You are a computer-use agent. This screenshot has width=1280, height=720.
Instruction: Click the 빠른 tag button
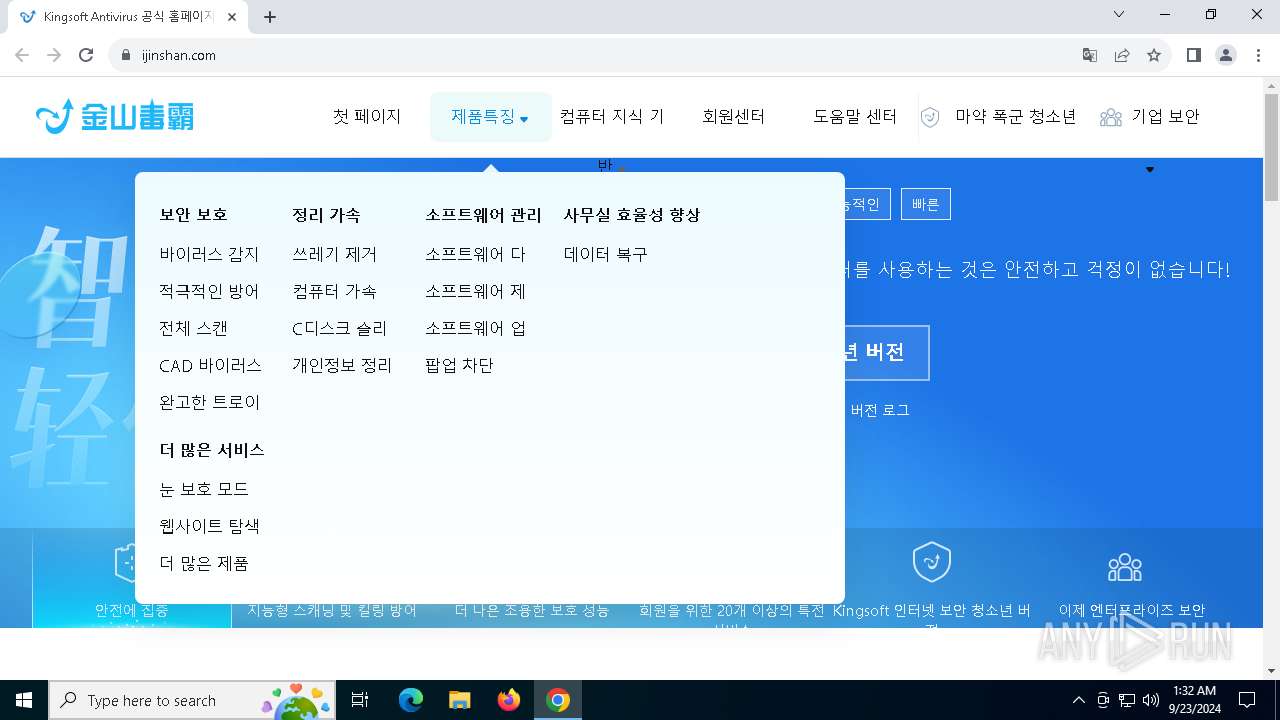[x=926, y=204]
